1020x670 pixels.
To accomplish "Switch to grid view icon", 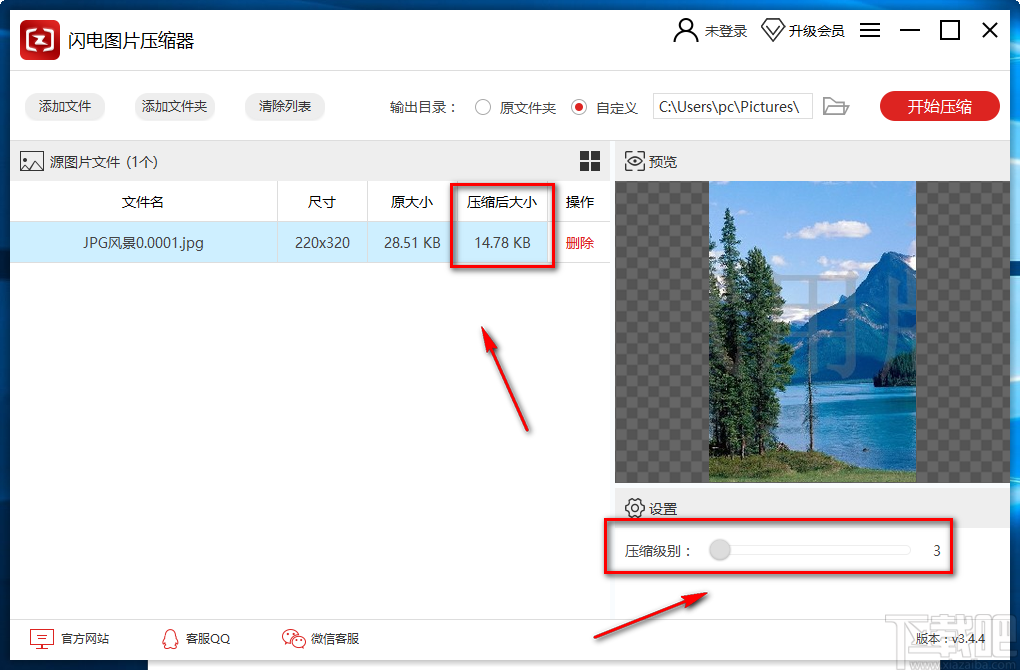I will pos(590,161).
